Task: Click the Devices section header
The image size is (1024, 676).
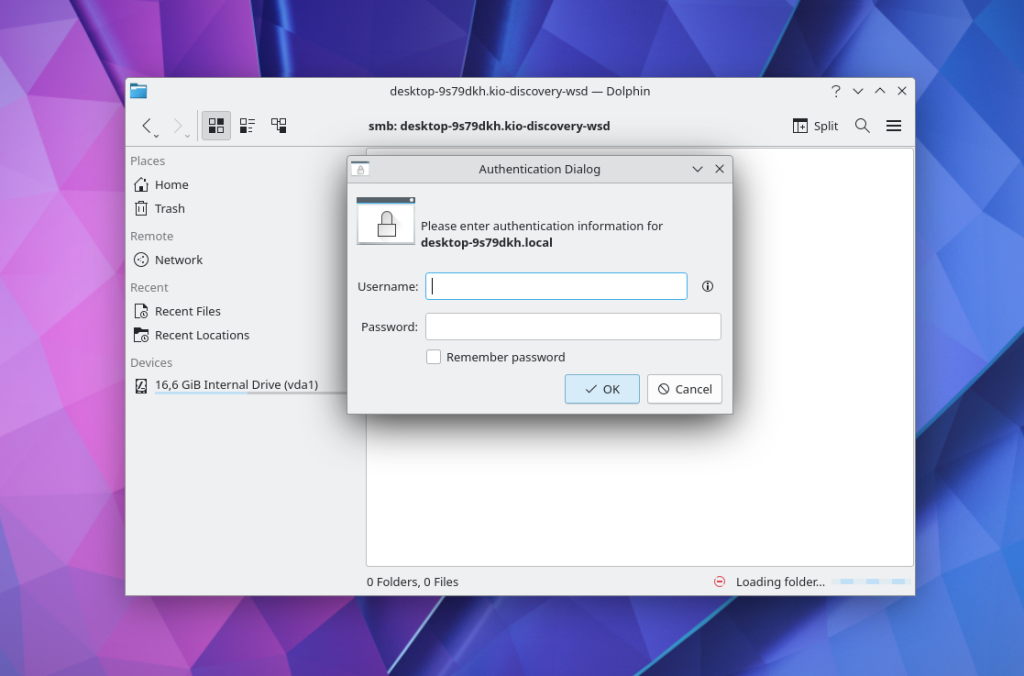Action: pyautogui.click(x=151, y=362)
